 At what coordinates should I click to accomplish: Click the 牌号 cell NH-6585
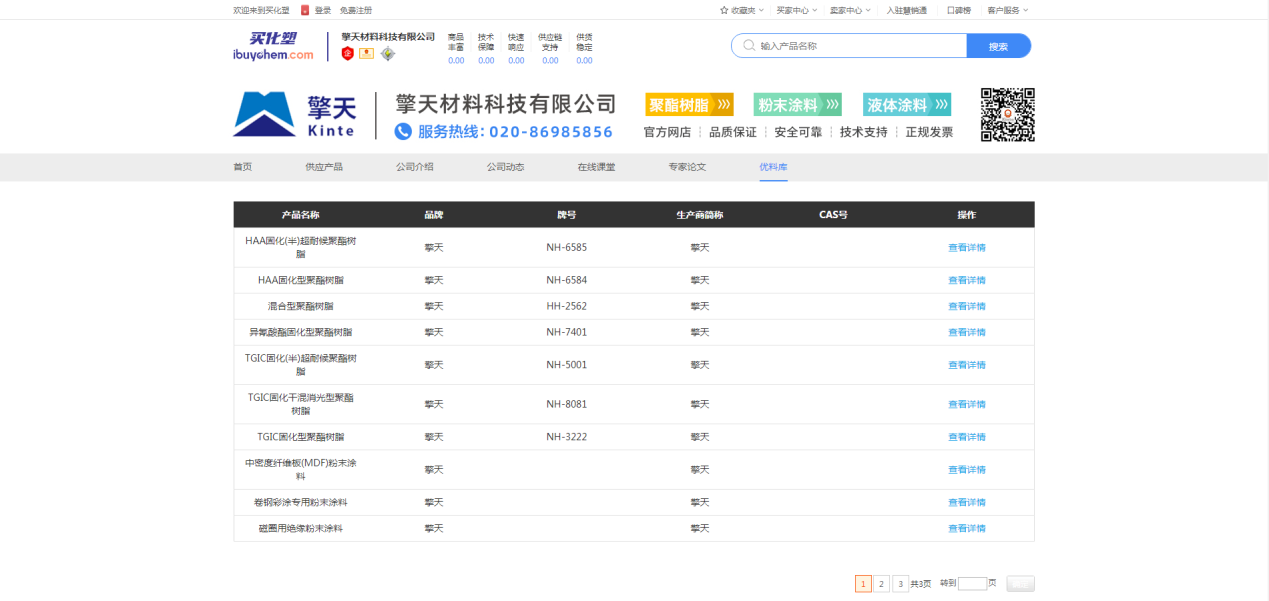pyautogui.click(x=567, y=248)
